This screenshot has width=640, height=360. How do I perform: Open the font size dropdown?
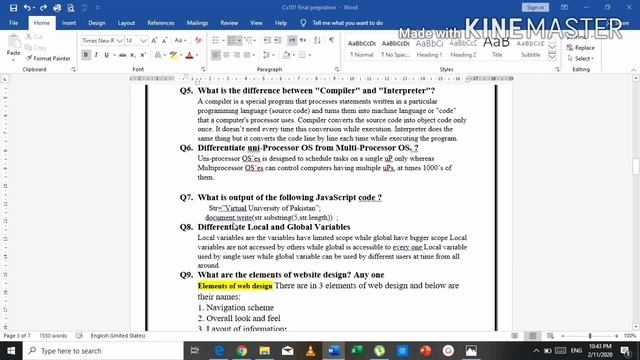143,40
